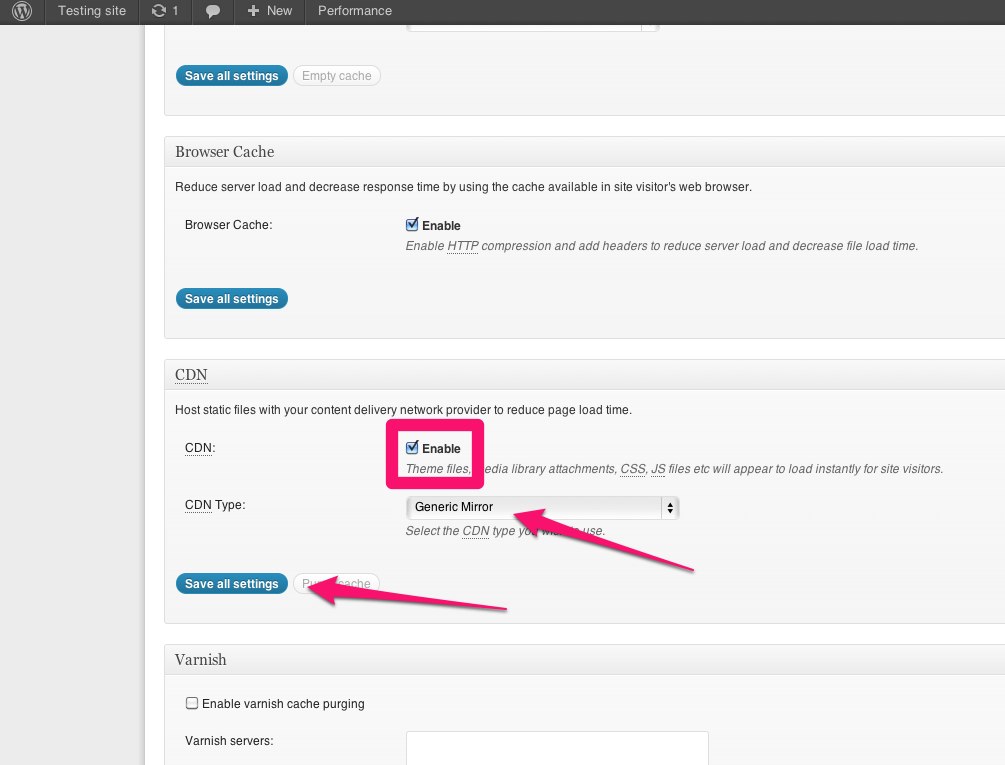Open the comments bubble icon
This screenshot has width=1005, height=765.
[212, 11]
